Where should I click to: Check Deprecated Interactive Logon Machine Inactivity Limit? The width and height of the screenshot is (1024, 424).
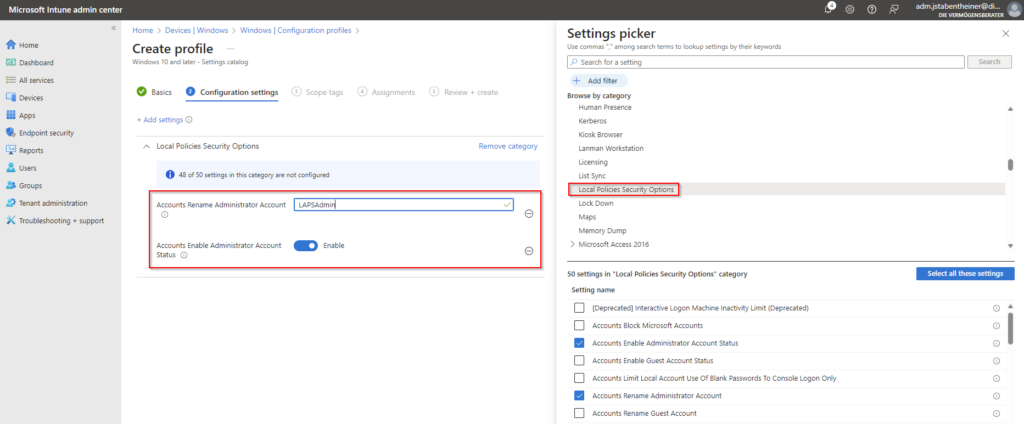point(579,308)
